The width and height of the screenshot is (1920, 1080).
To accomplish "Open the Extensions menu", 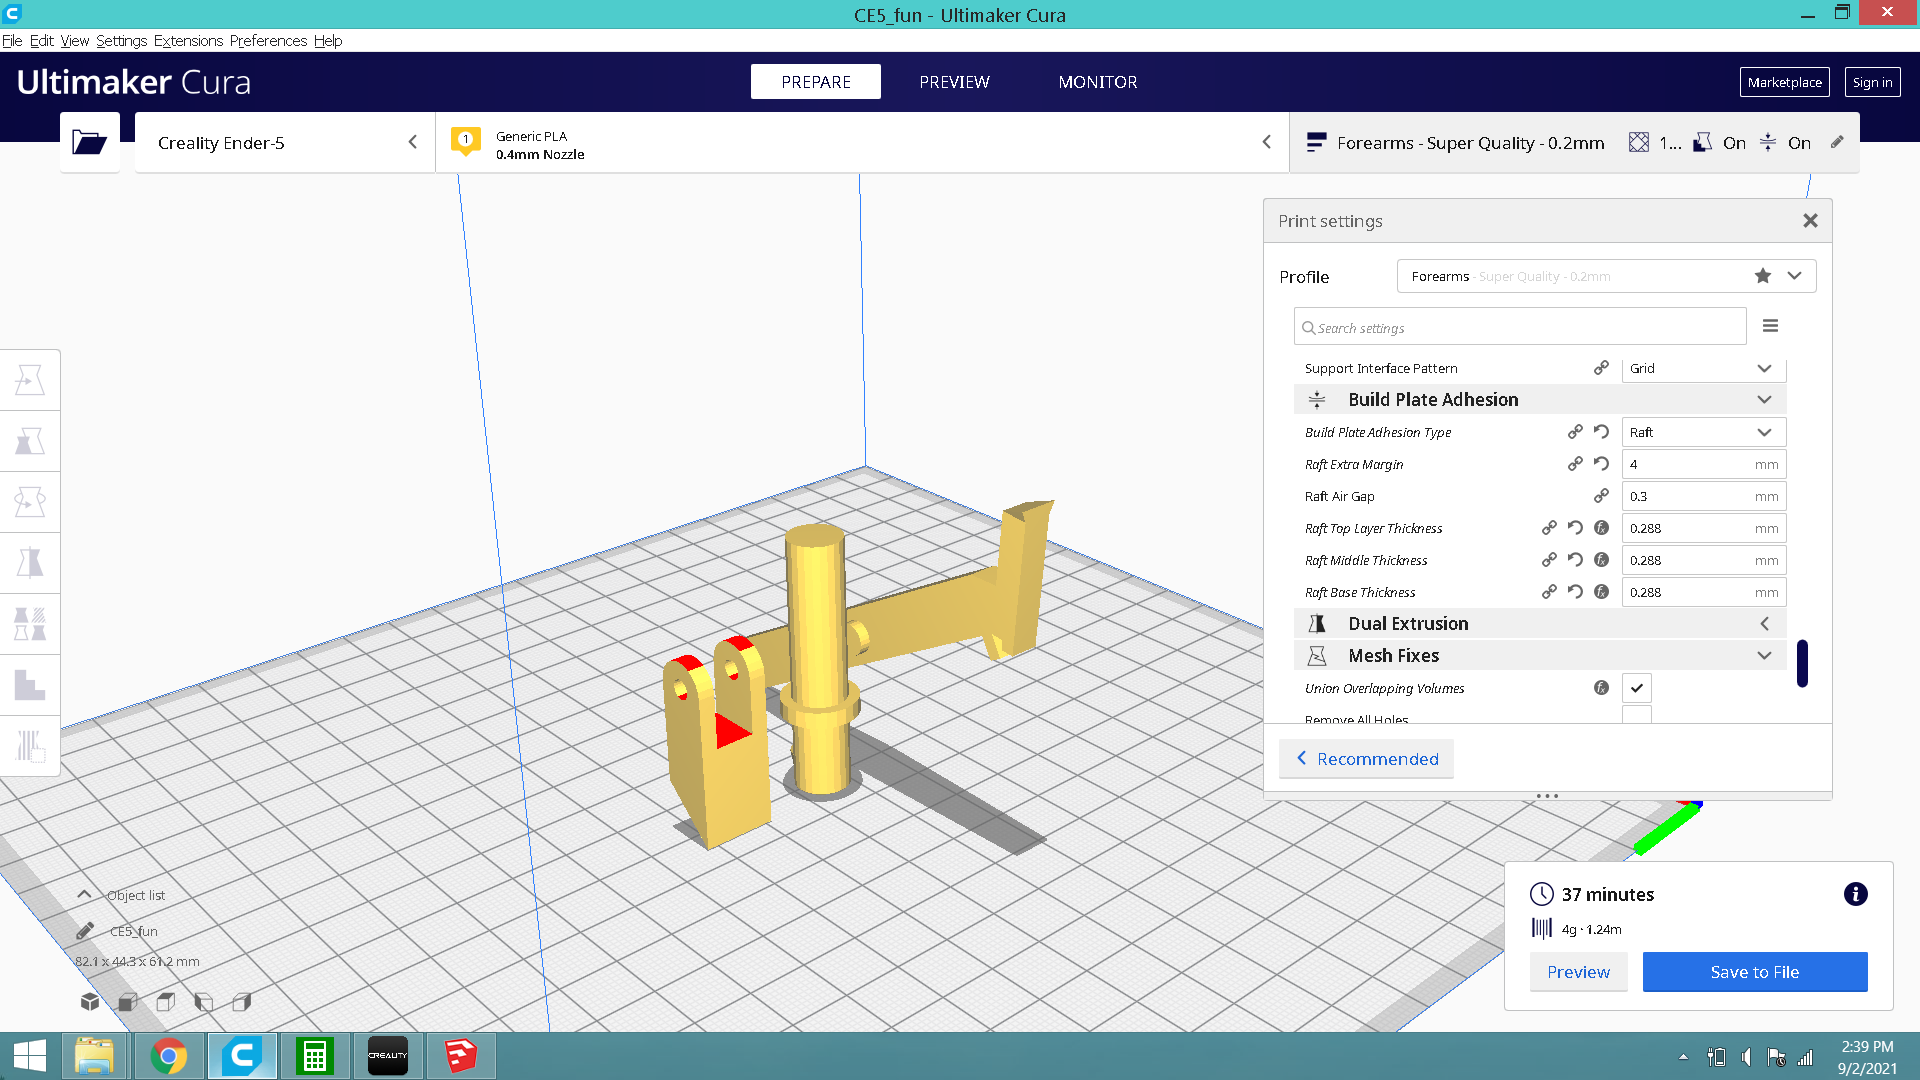I will [x=188, y=41].
